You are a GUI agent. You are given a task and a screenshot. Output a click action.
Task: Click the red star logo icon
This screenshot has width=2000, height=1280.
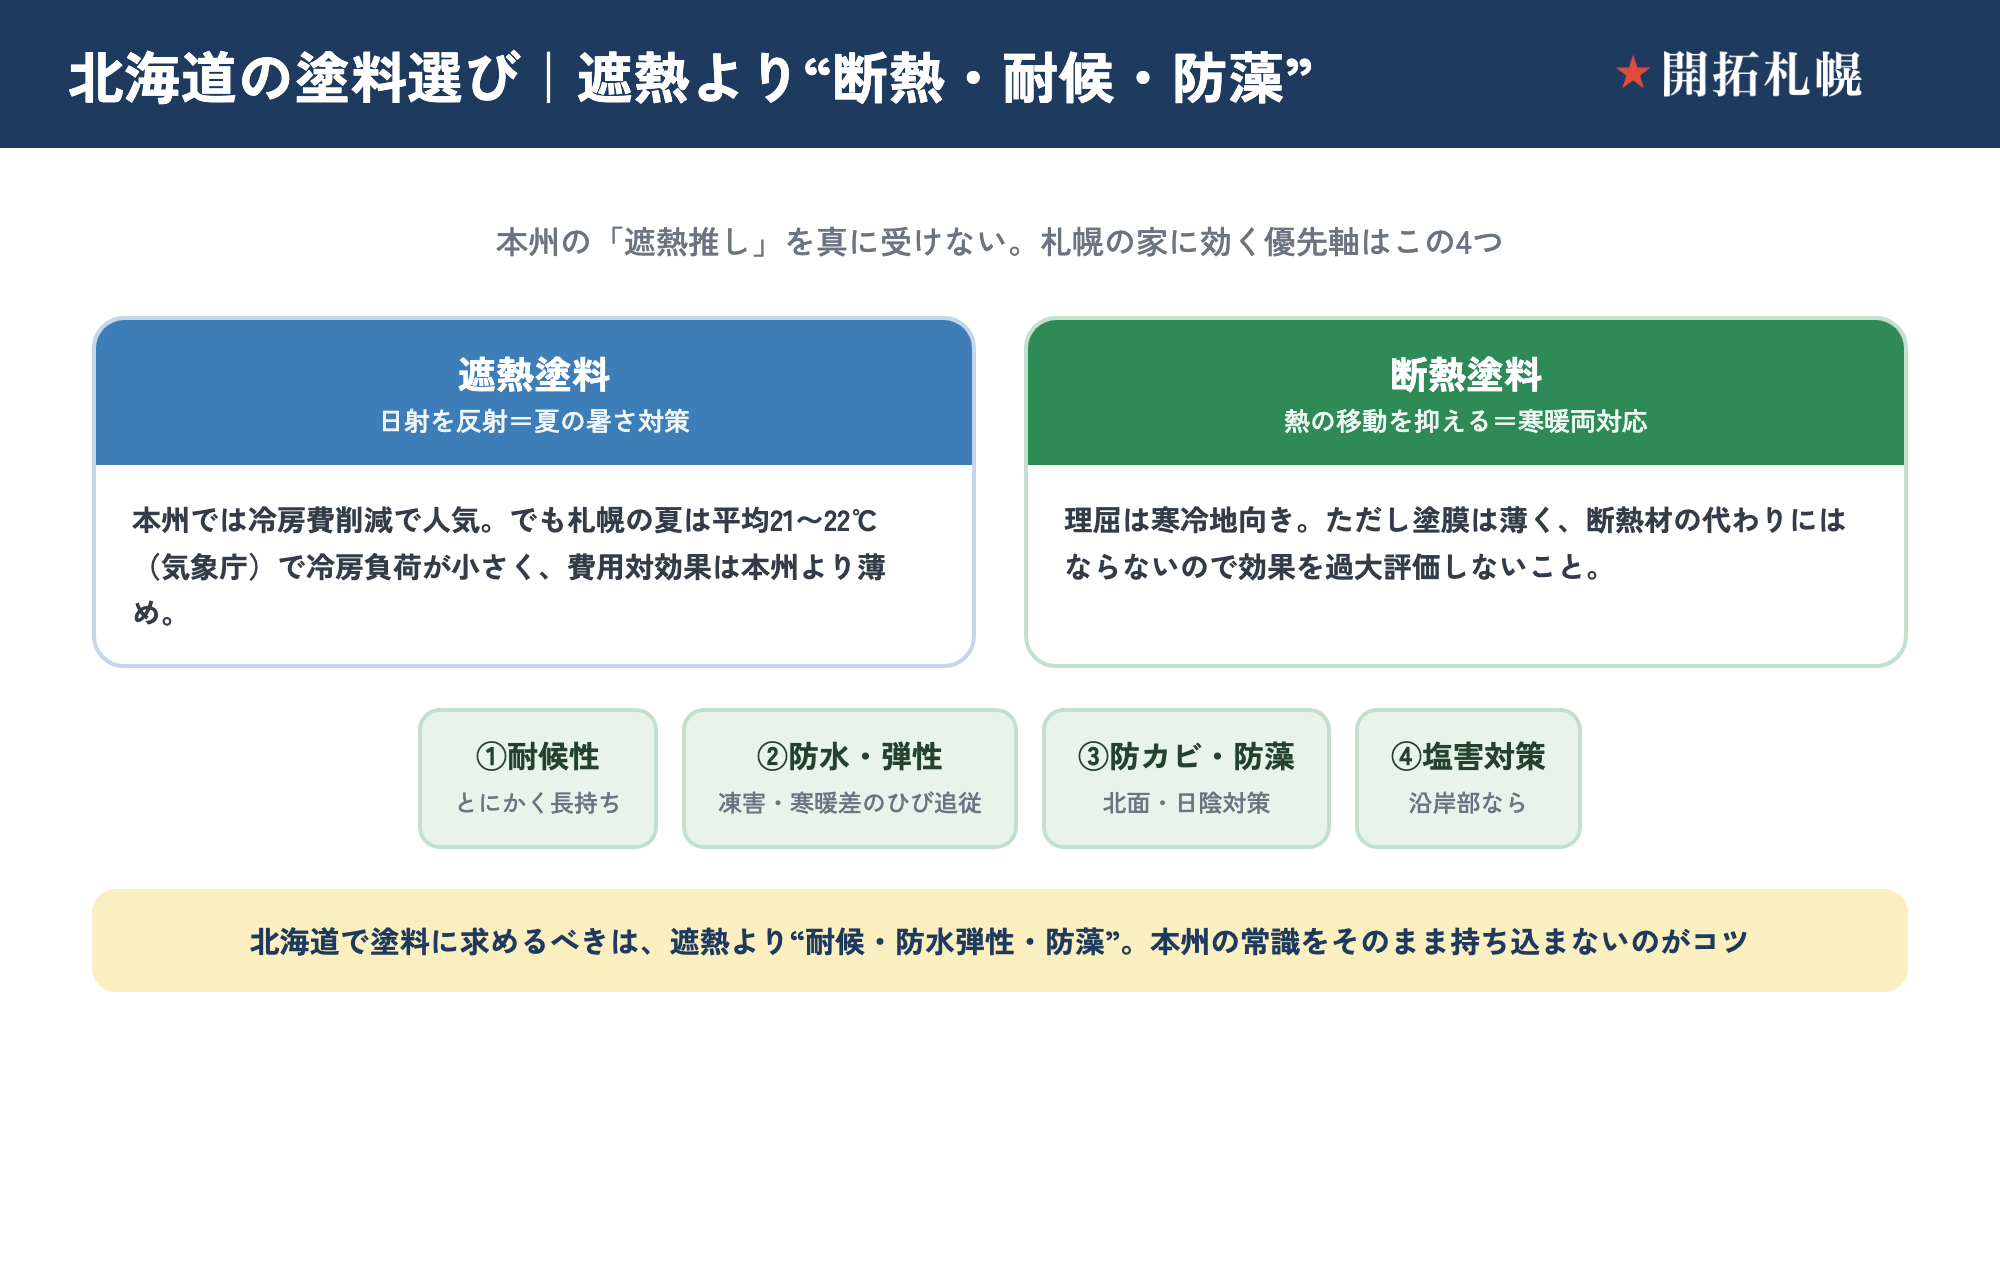point(1632,73)
